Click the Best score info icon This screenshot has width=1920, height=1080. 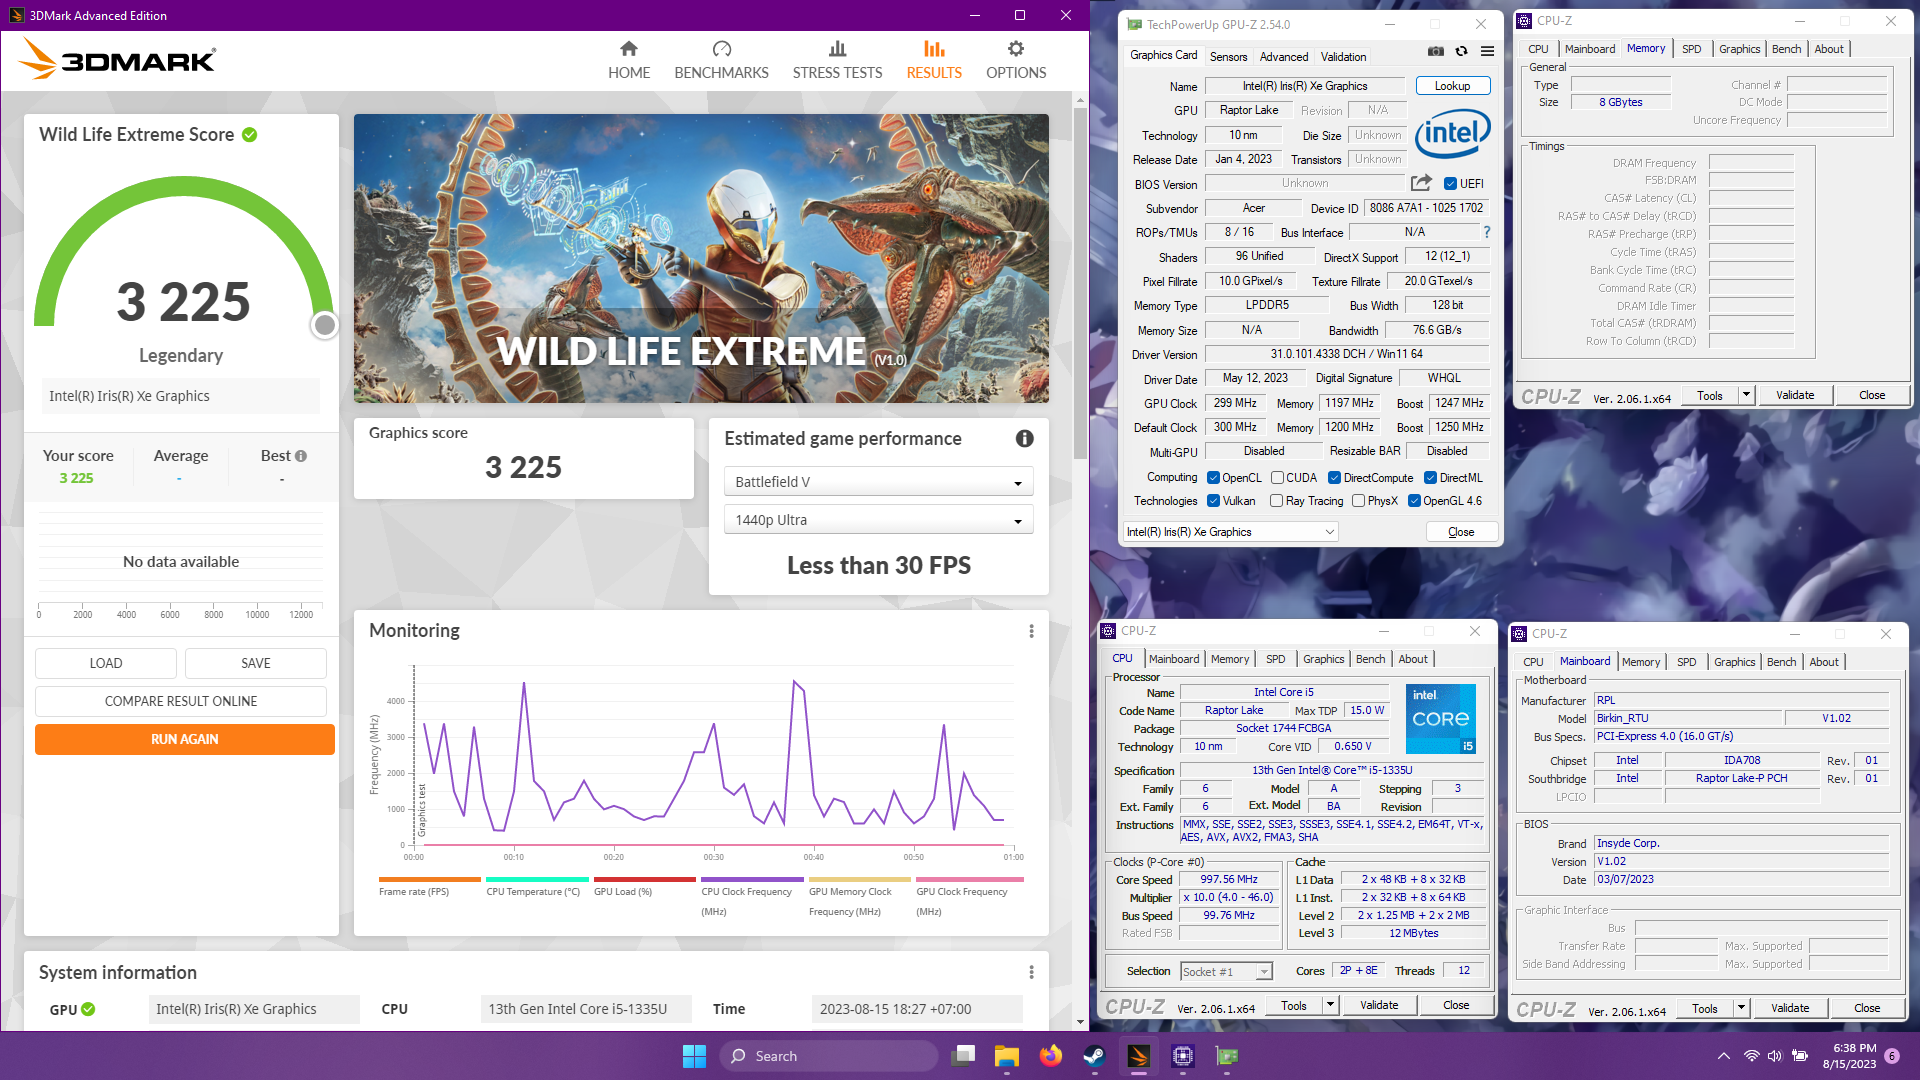300,456
